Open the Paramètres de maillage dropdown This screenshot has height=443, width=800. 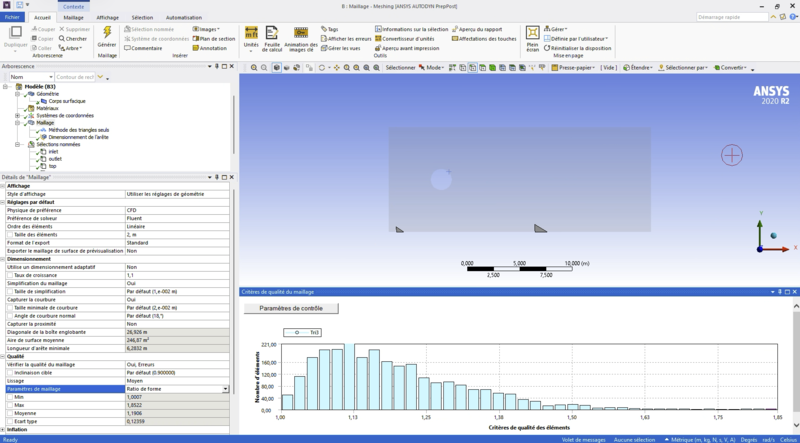(x=226, y=389)
